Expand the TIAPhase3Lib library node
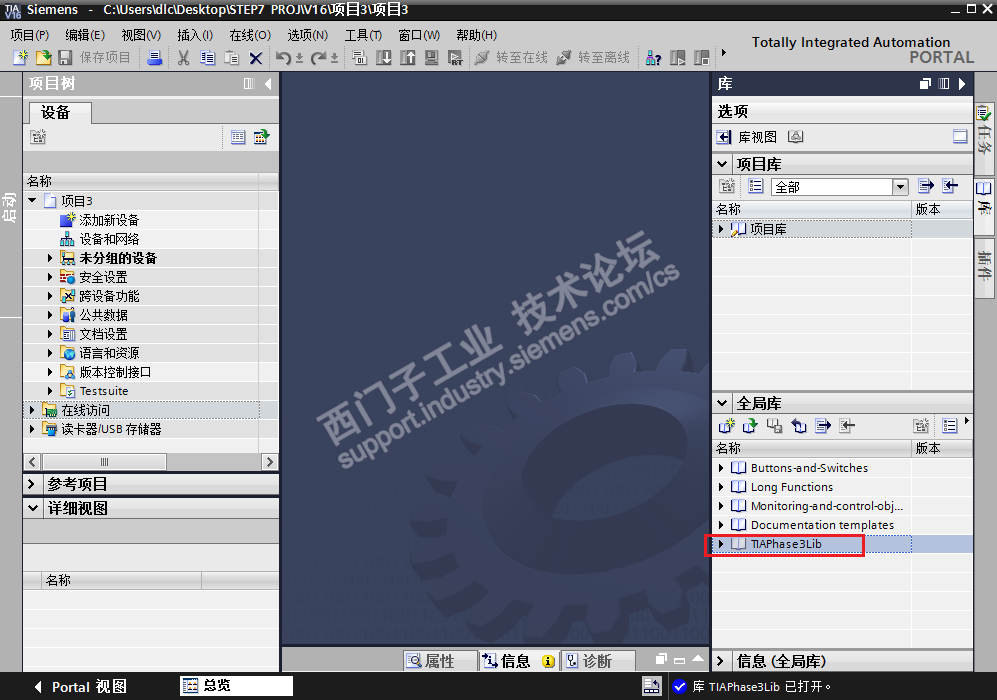 (720, 544)
